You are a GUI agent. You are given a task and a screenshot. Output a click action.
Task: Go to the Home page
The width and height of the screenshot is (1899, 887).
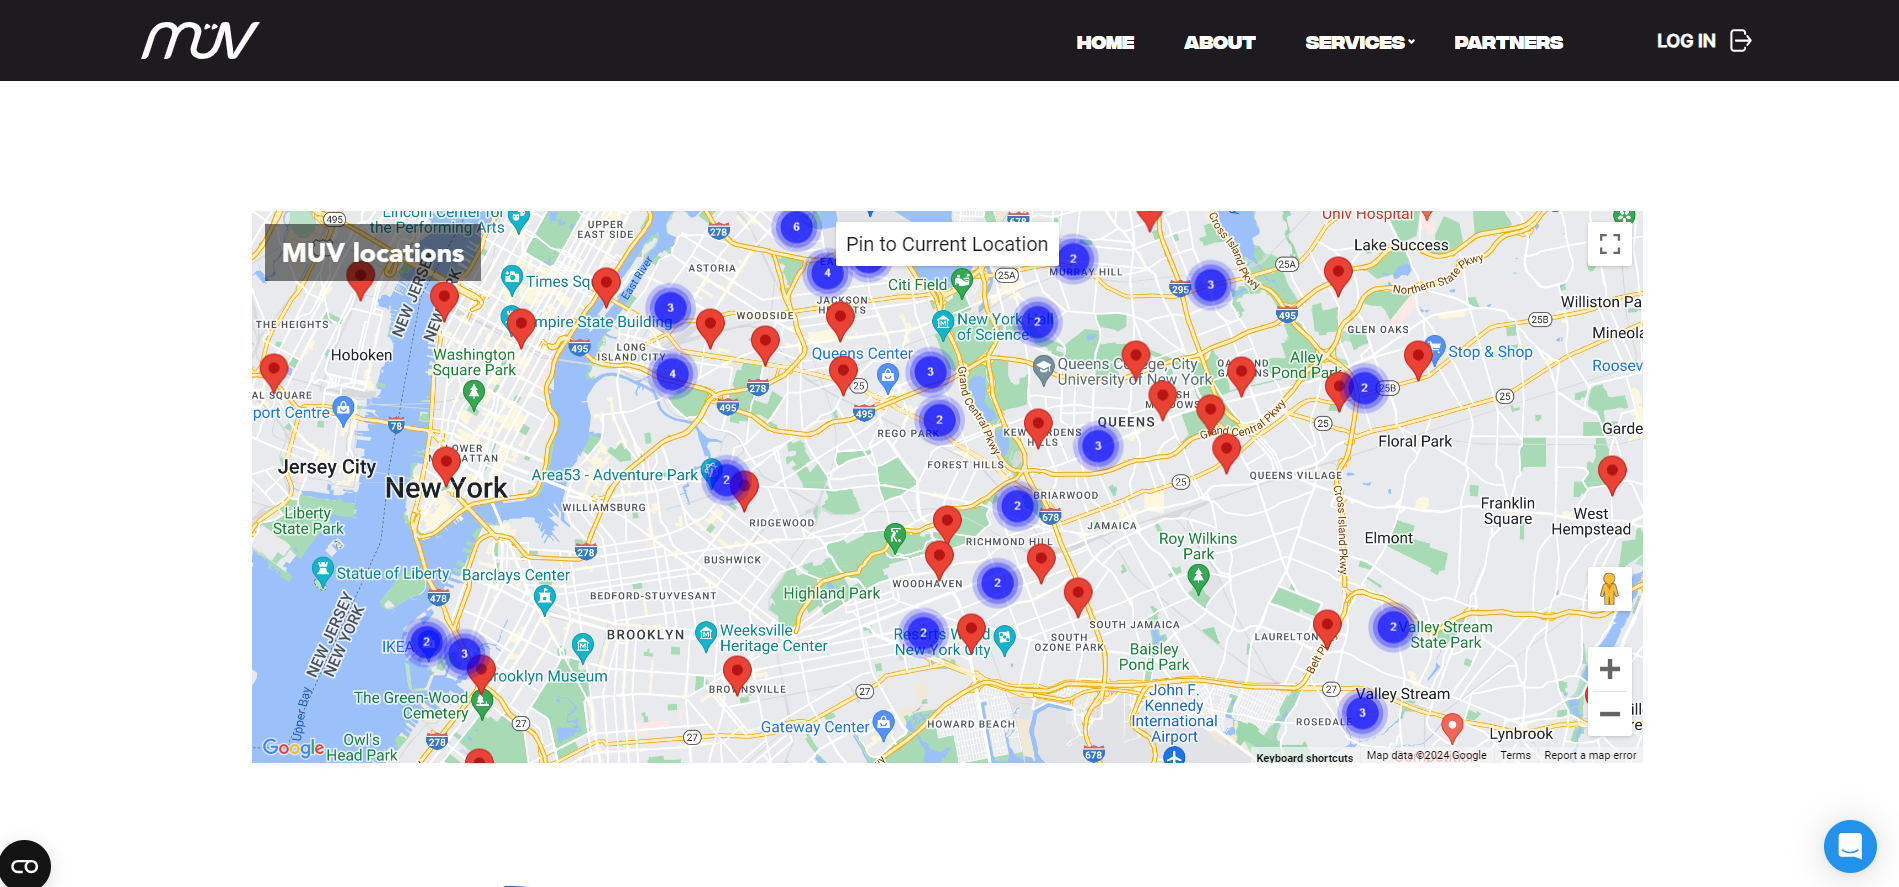[x=1105, y=42]
